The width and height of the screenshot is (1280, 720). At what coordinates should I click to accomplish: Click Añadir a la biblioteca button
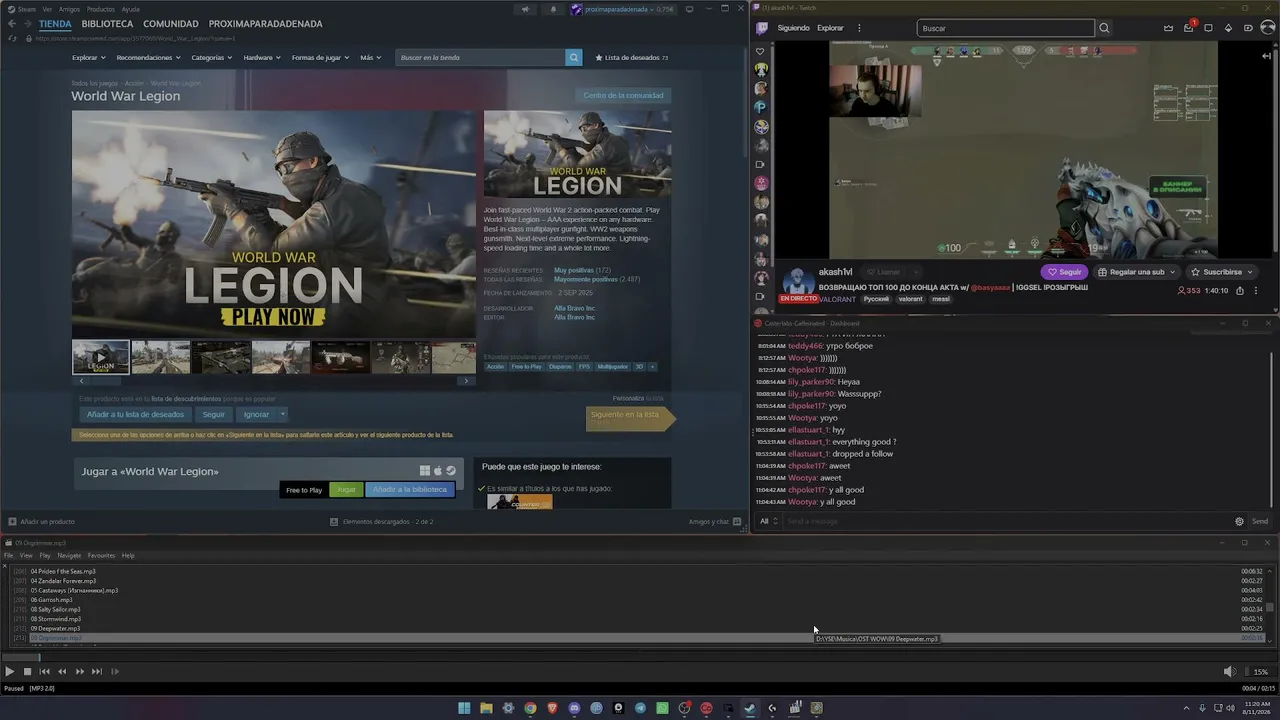(410, 490)
